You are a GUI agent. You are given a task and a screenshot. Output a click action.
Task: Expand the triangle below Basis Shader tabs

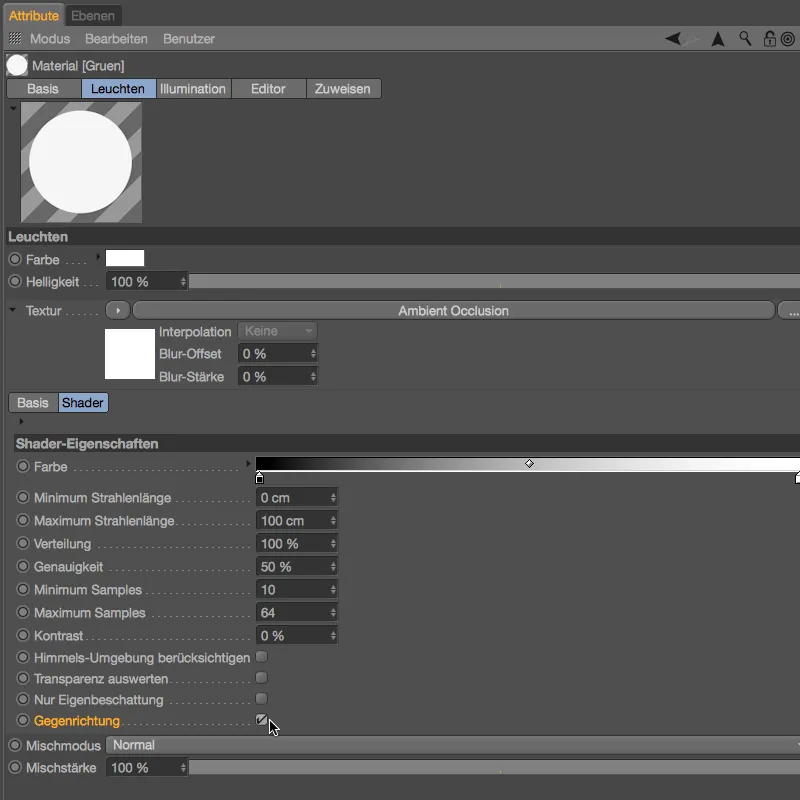pyautogui.click(x=21, y=421)
